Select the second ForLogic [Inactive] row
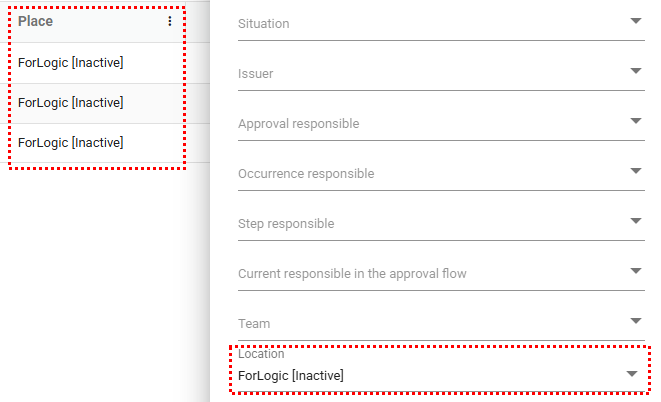The width and height of the screenshot is (661, 402). (x=71, y=103)
